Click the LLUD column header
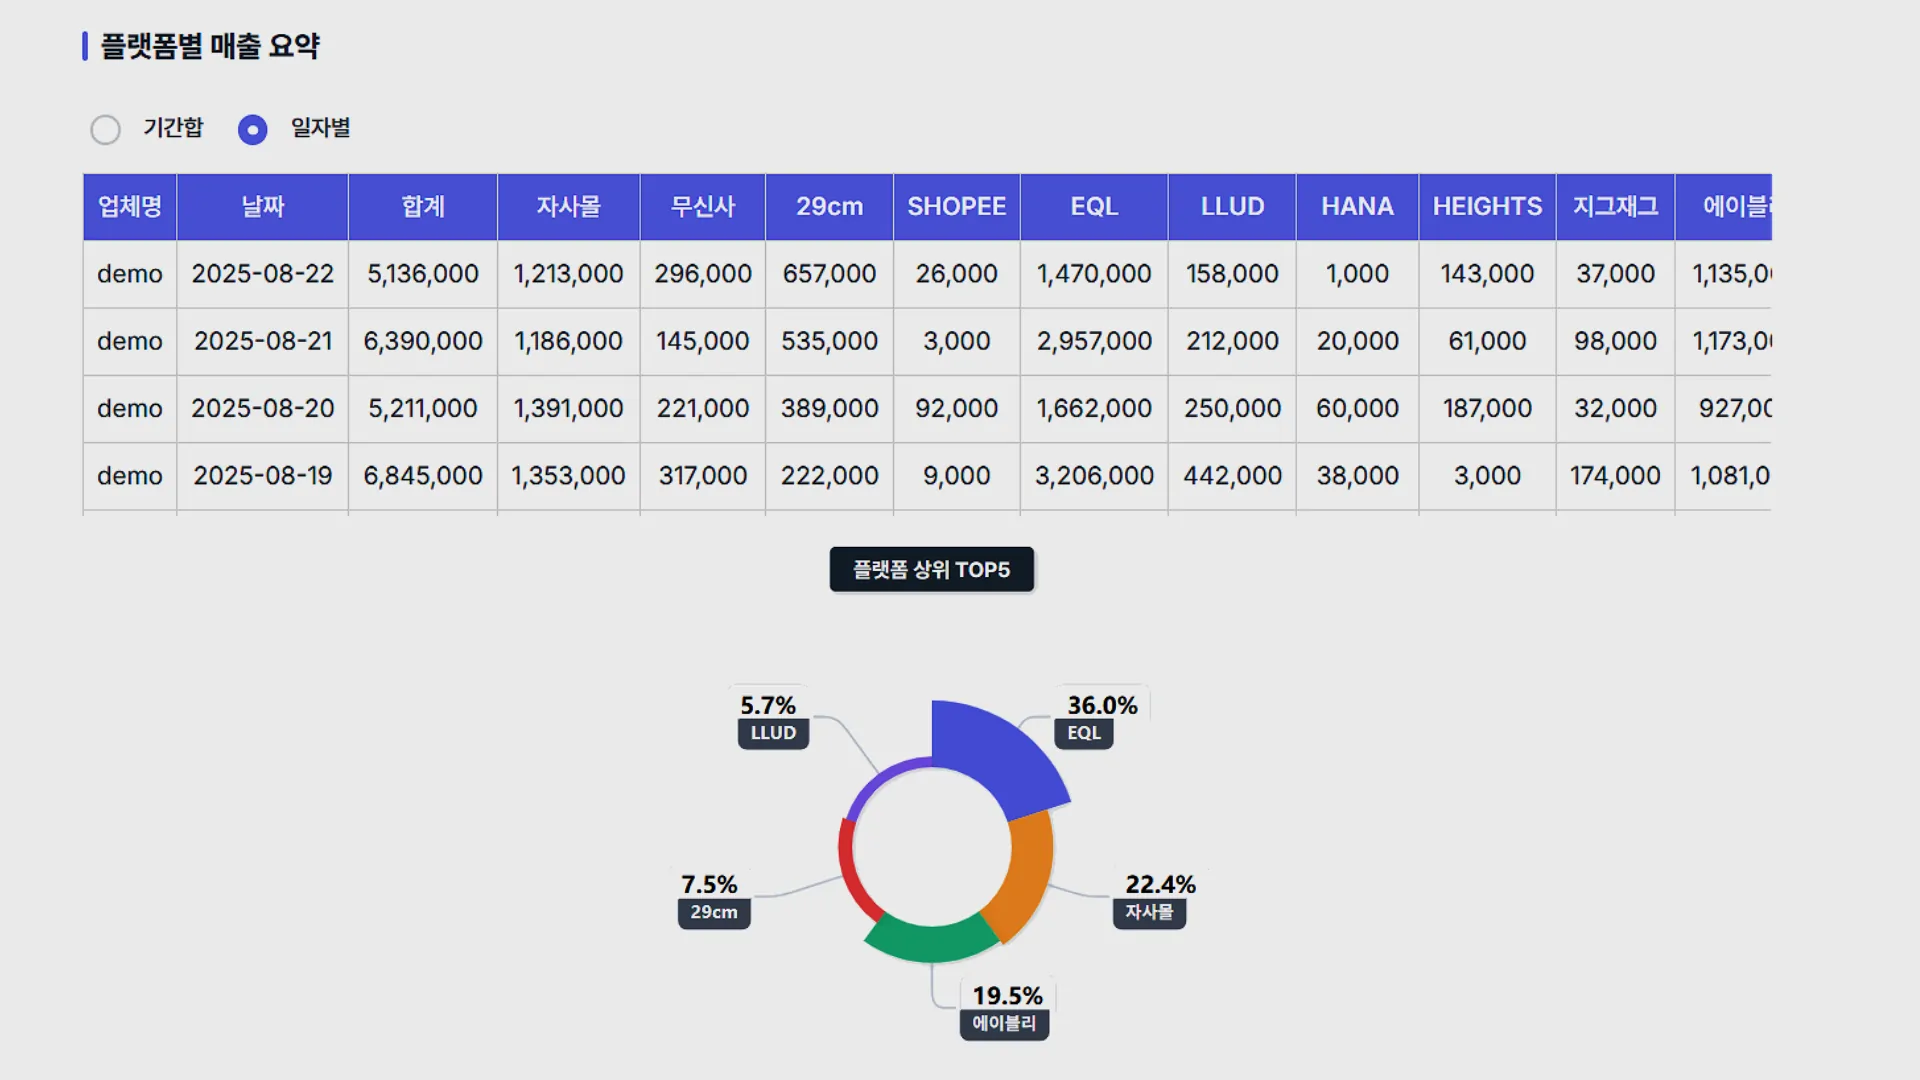Image resolution: width=1920 pixels, height=1080 pixels. point(1232,207)
